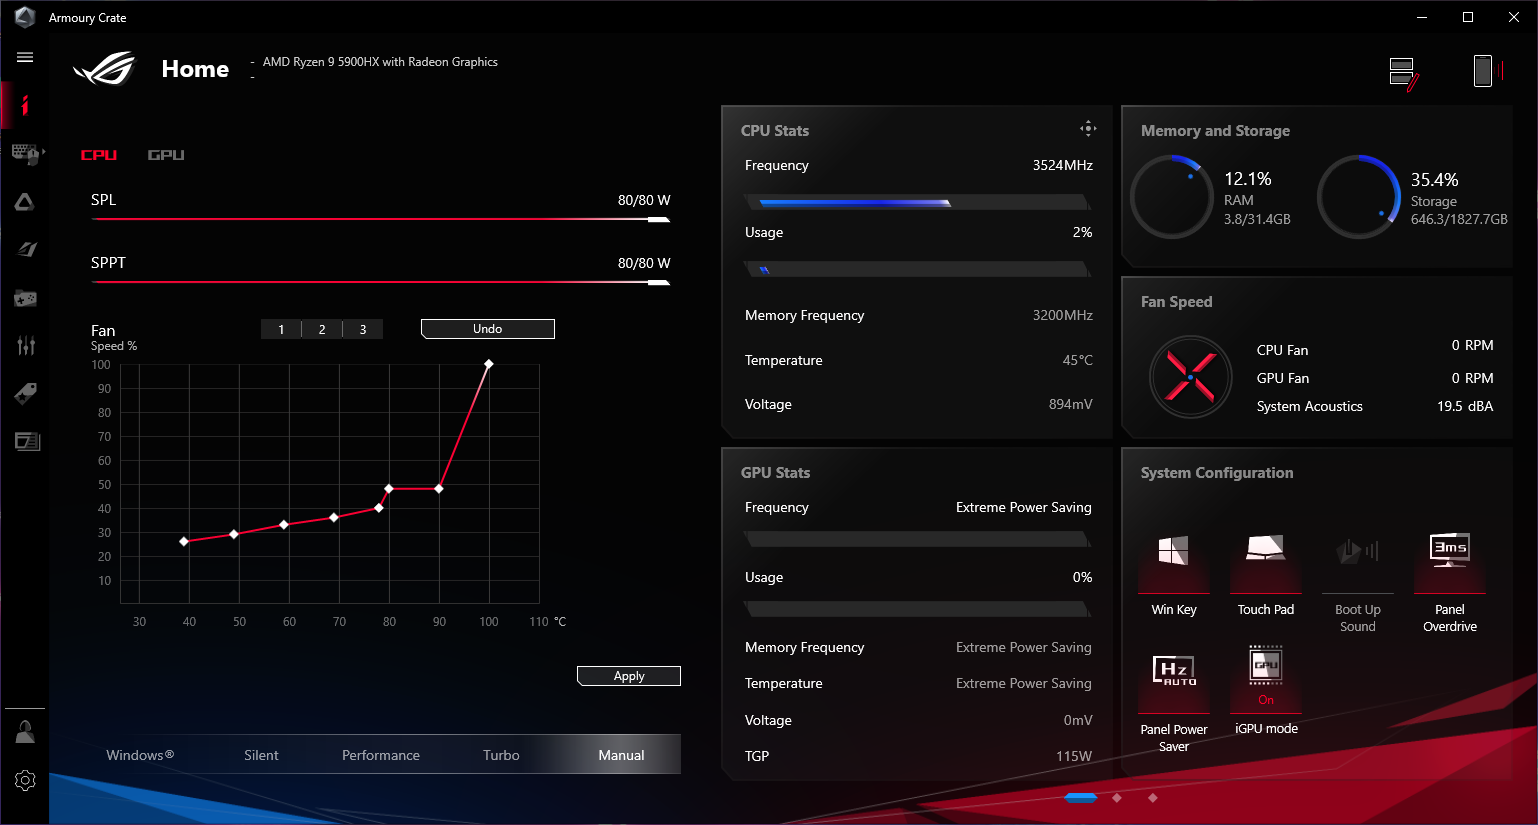
Task: Switch to the GPU tab
Action: coord(166,155)
